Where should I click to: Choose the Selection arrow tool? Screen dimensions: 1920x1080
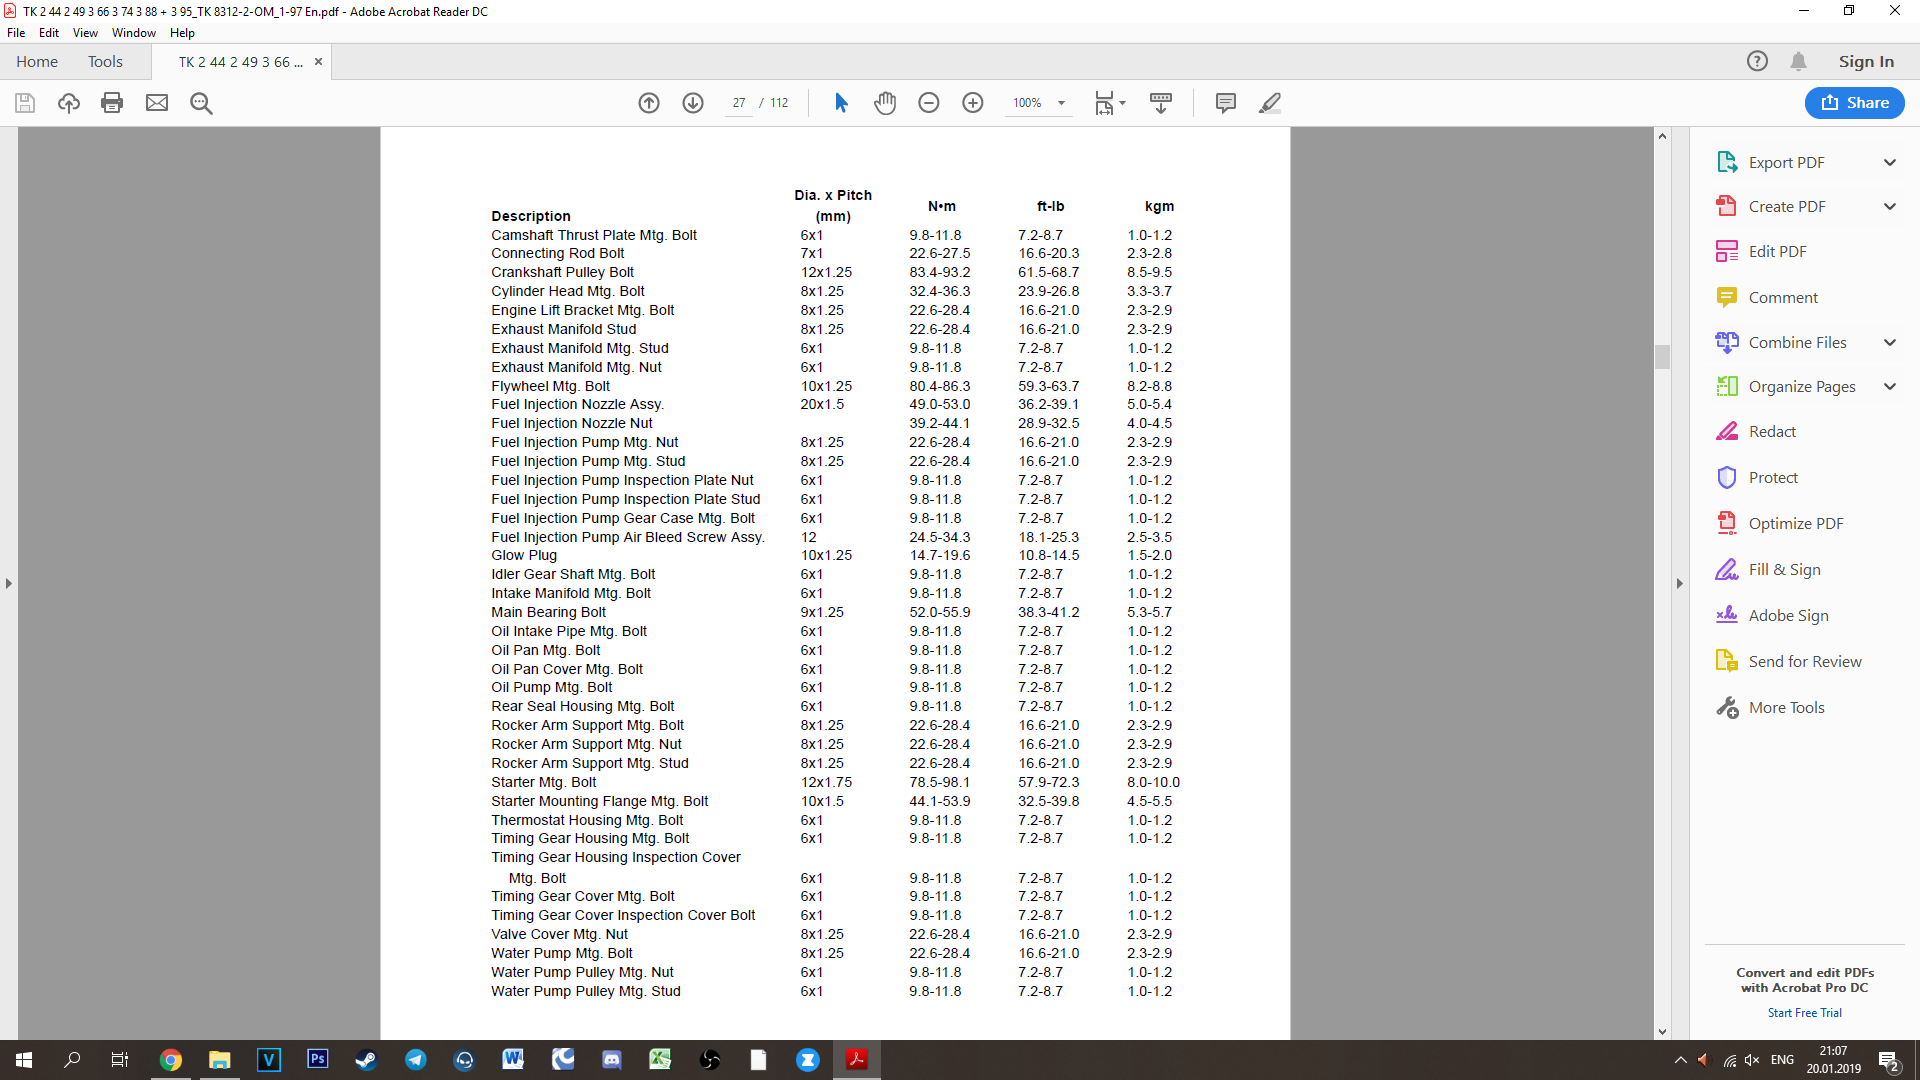click(841, 103)
